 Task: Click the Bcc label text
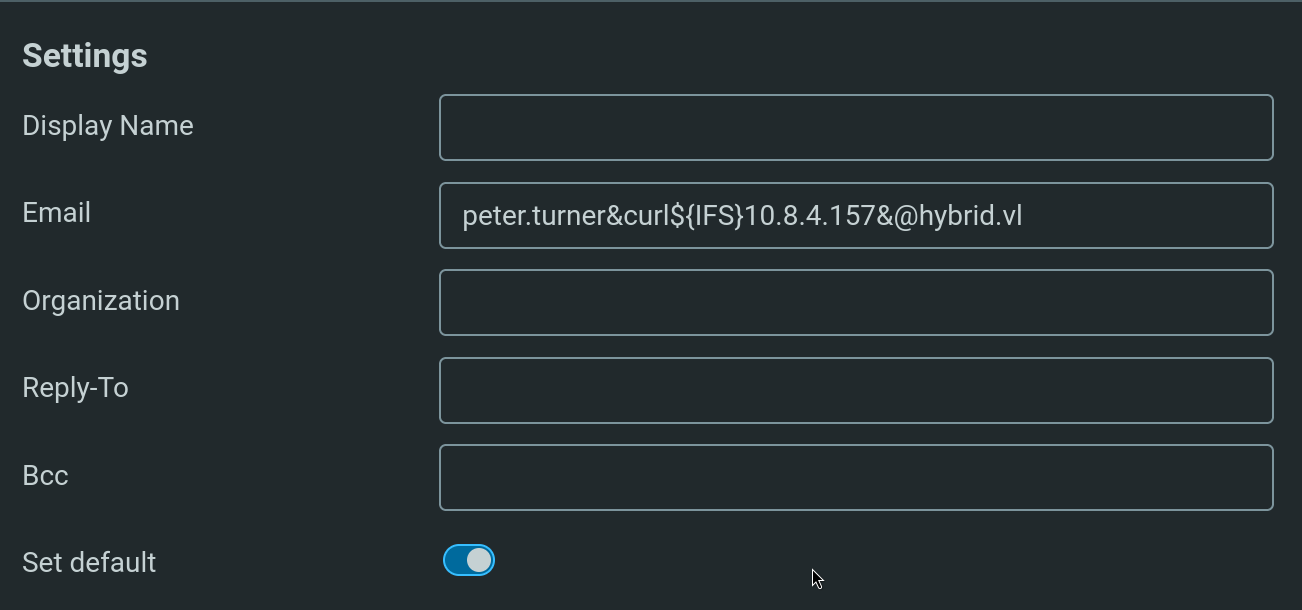coord(46,476)
